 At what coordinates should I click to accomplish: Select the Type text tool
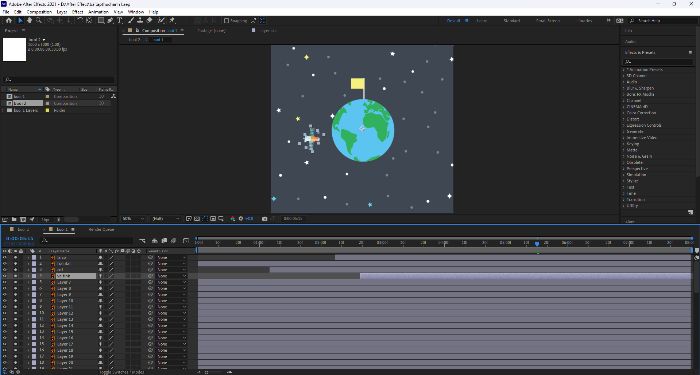coord(120,21)
